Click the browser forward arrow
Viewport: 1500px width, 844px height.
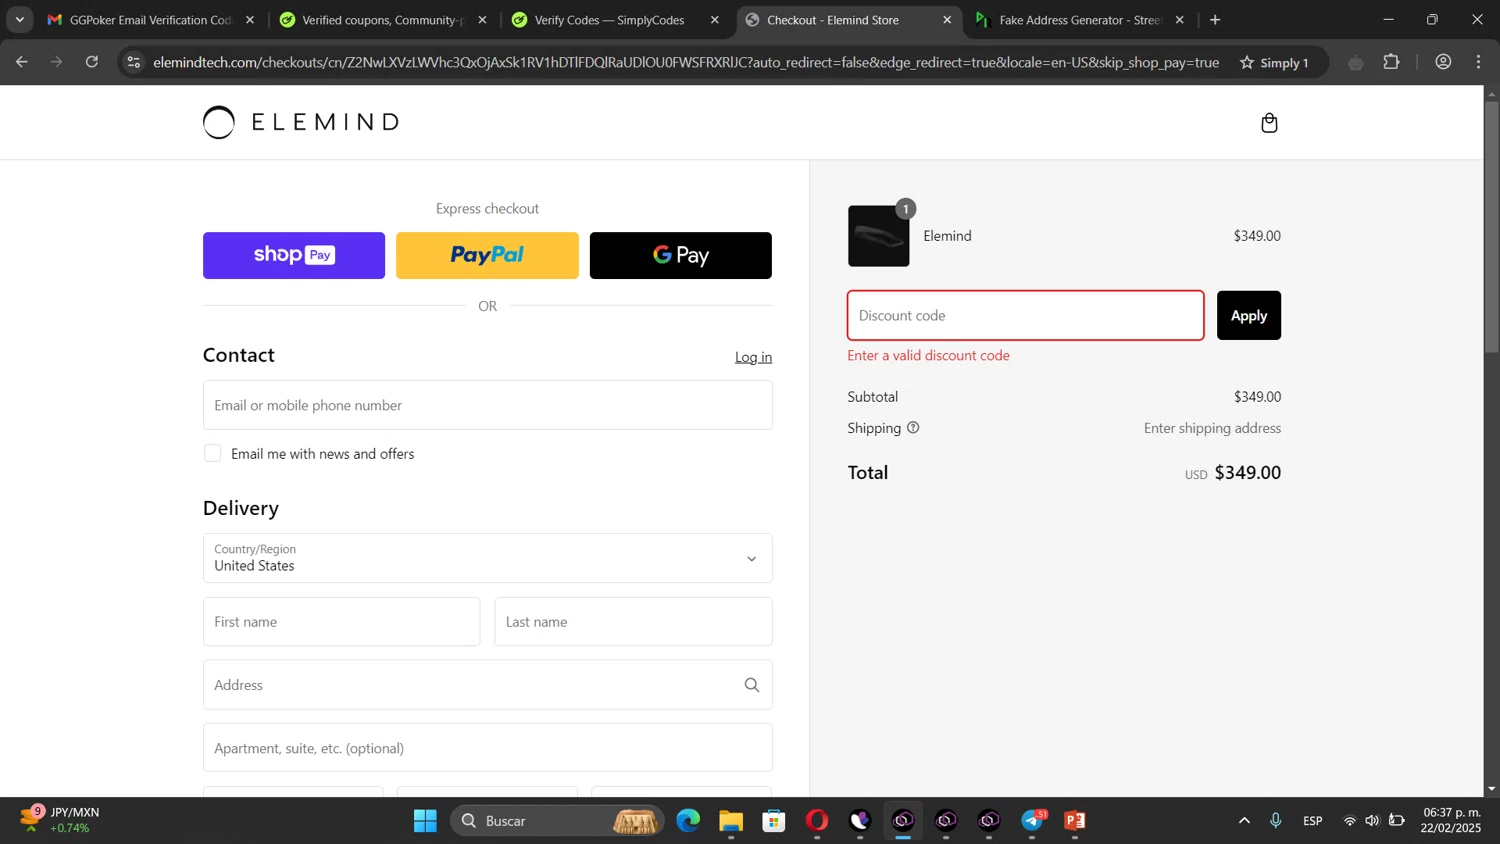(57, 62)
